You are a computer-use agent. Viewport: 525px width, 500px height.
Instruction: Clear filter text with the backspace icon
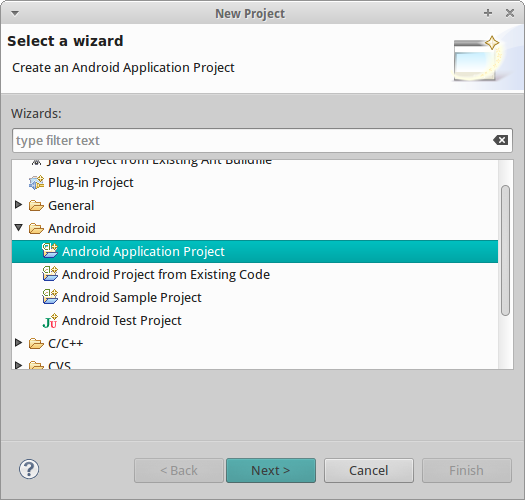[x=501, y=140]
